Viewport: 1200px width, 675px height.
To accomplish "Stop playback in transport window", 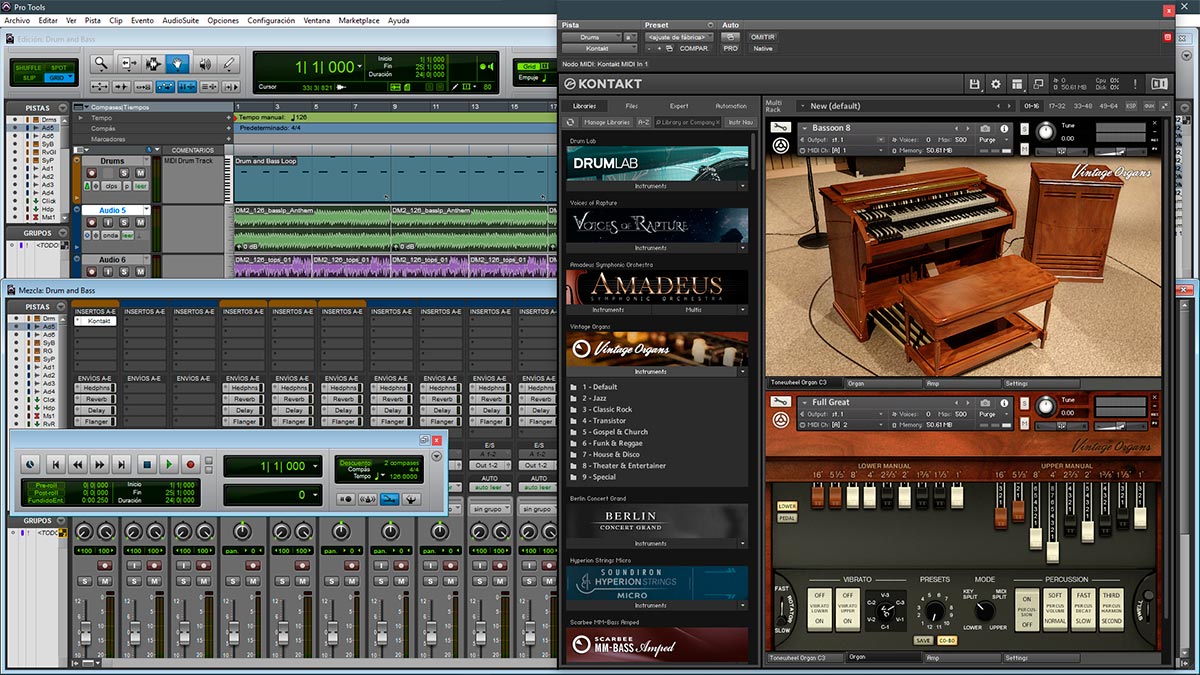I will [x=146, y=465].
